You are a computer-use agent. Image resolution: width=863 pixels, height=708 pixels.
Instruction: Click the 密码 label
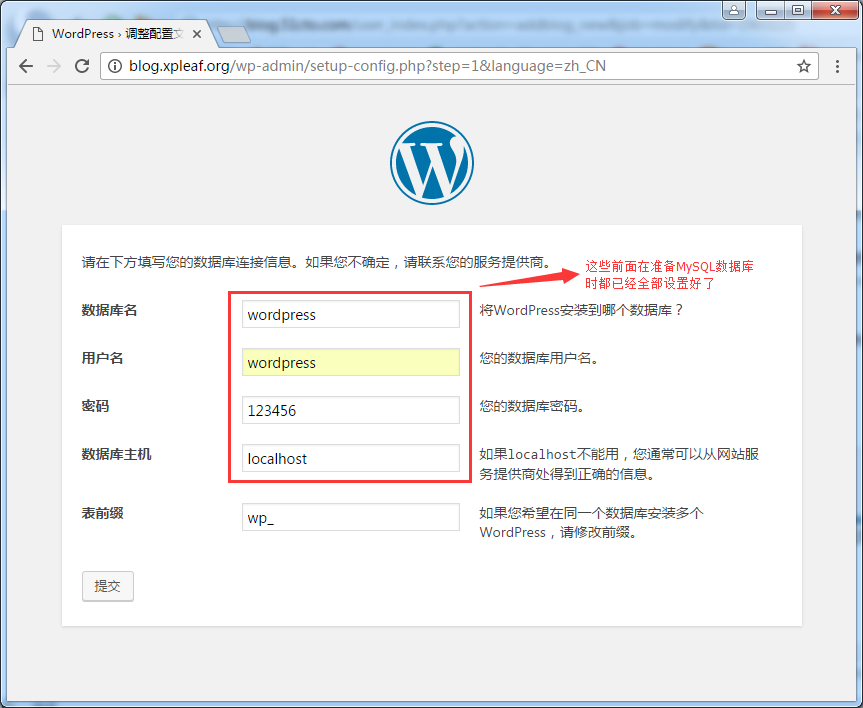point(95,406)
